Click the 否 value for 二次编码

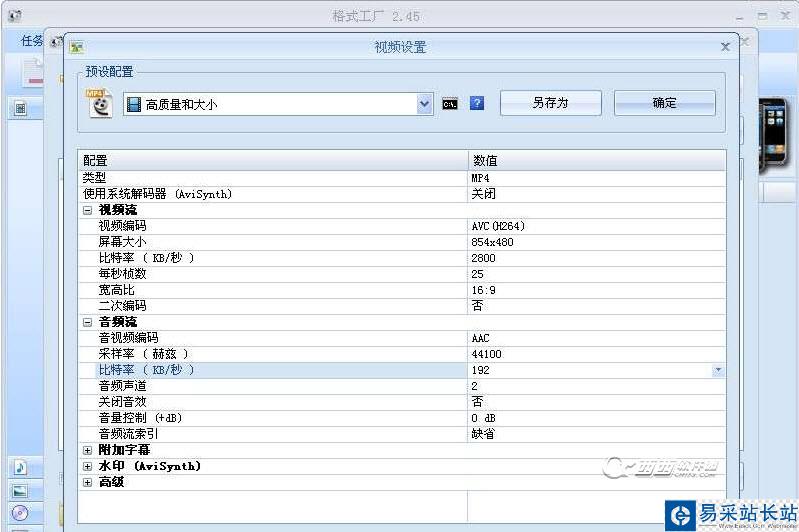(597, 306)
